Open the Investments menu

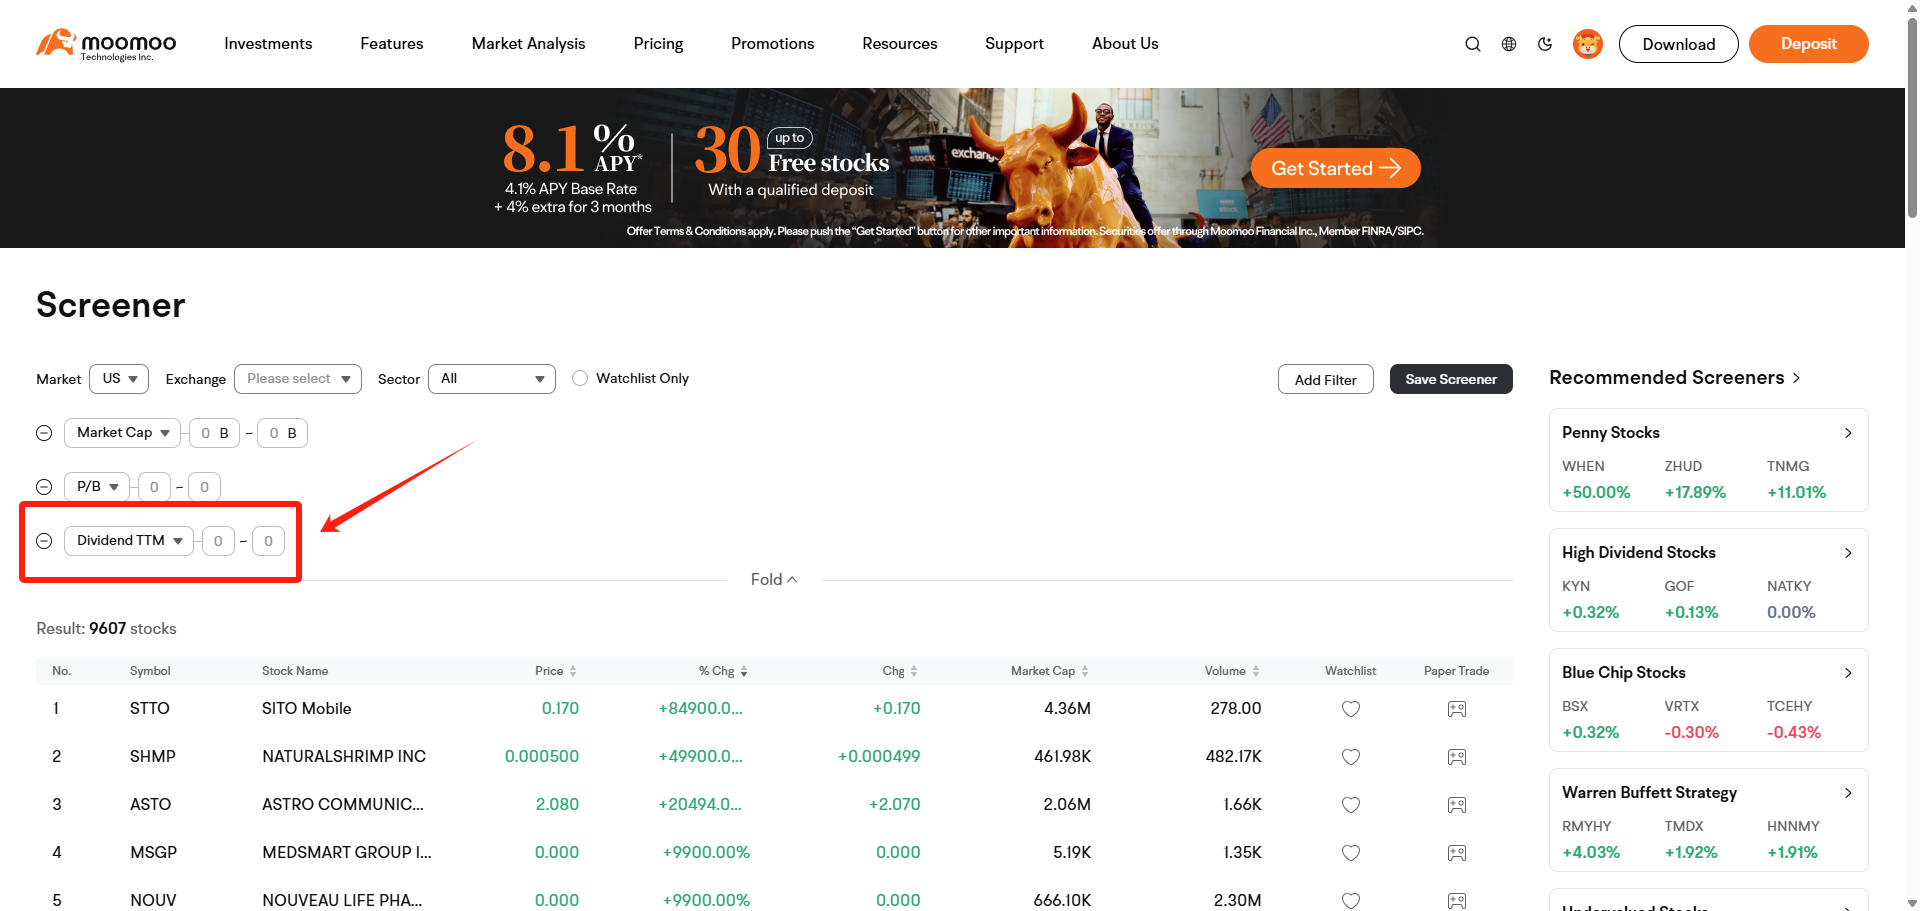[x=268, y=44]
